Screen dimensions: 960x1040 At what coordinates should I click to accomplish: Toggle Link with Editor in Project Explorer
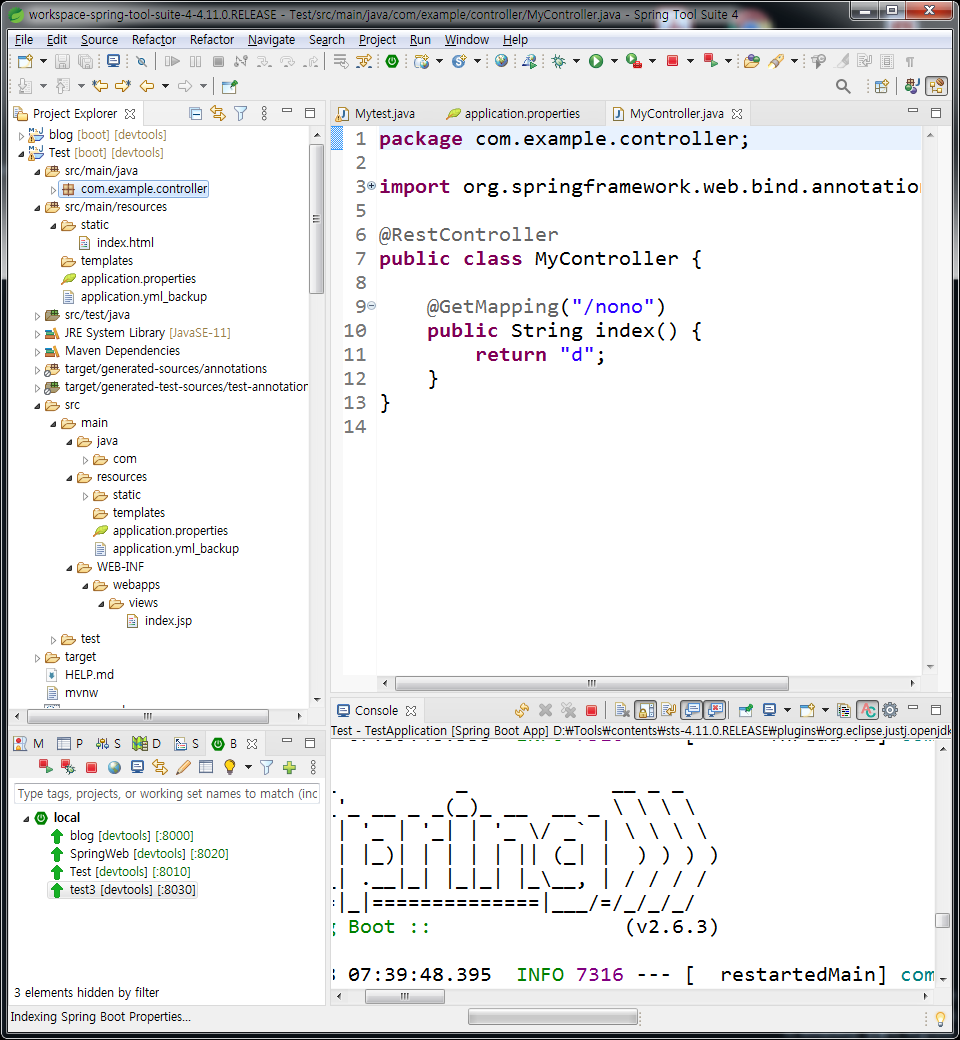[x=218, y=113]
